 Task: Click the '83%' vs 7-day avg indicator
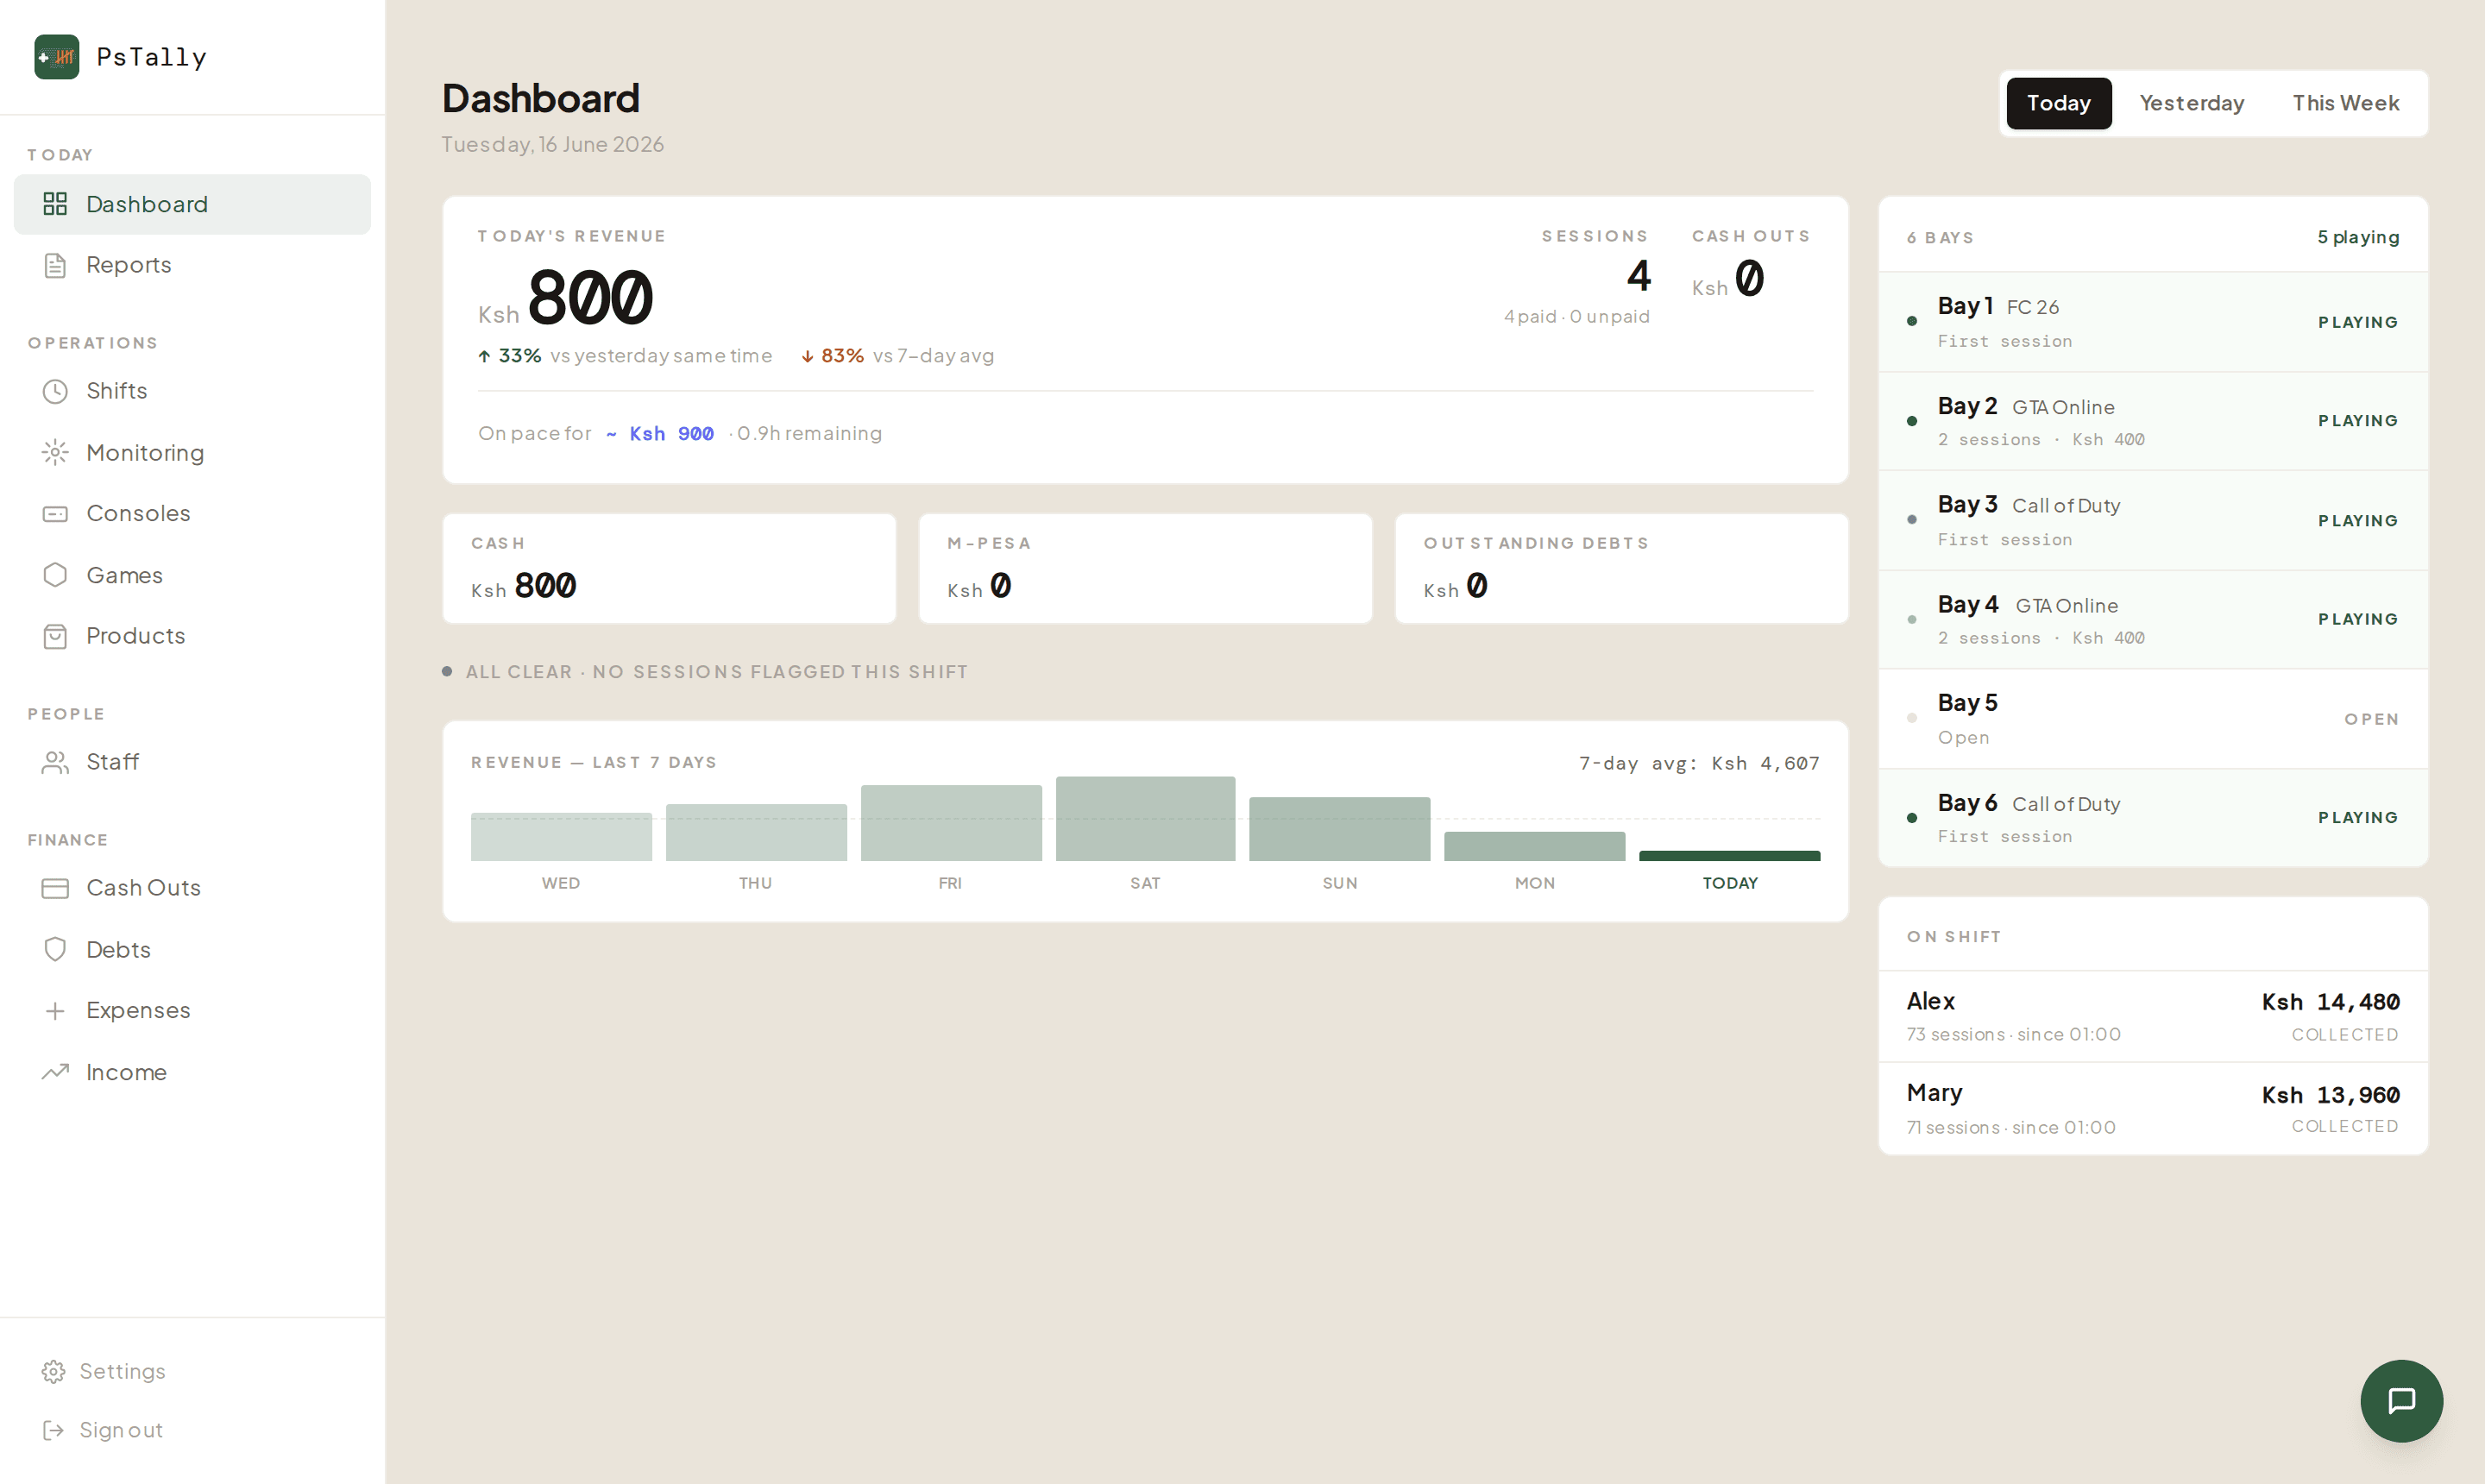point(832,355)
